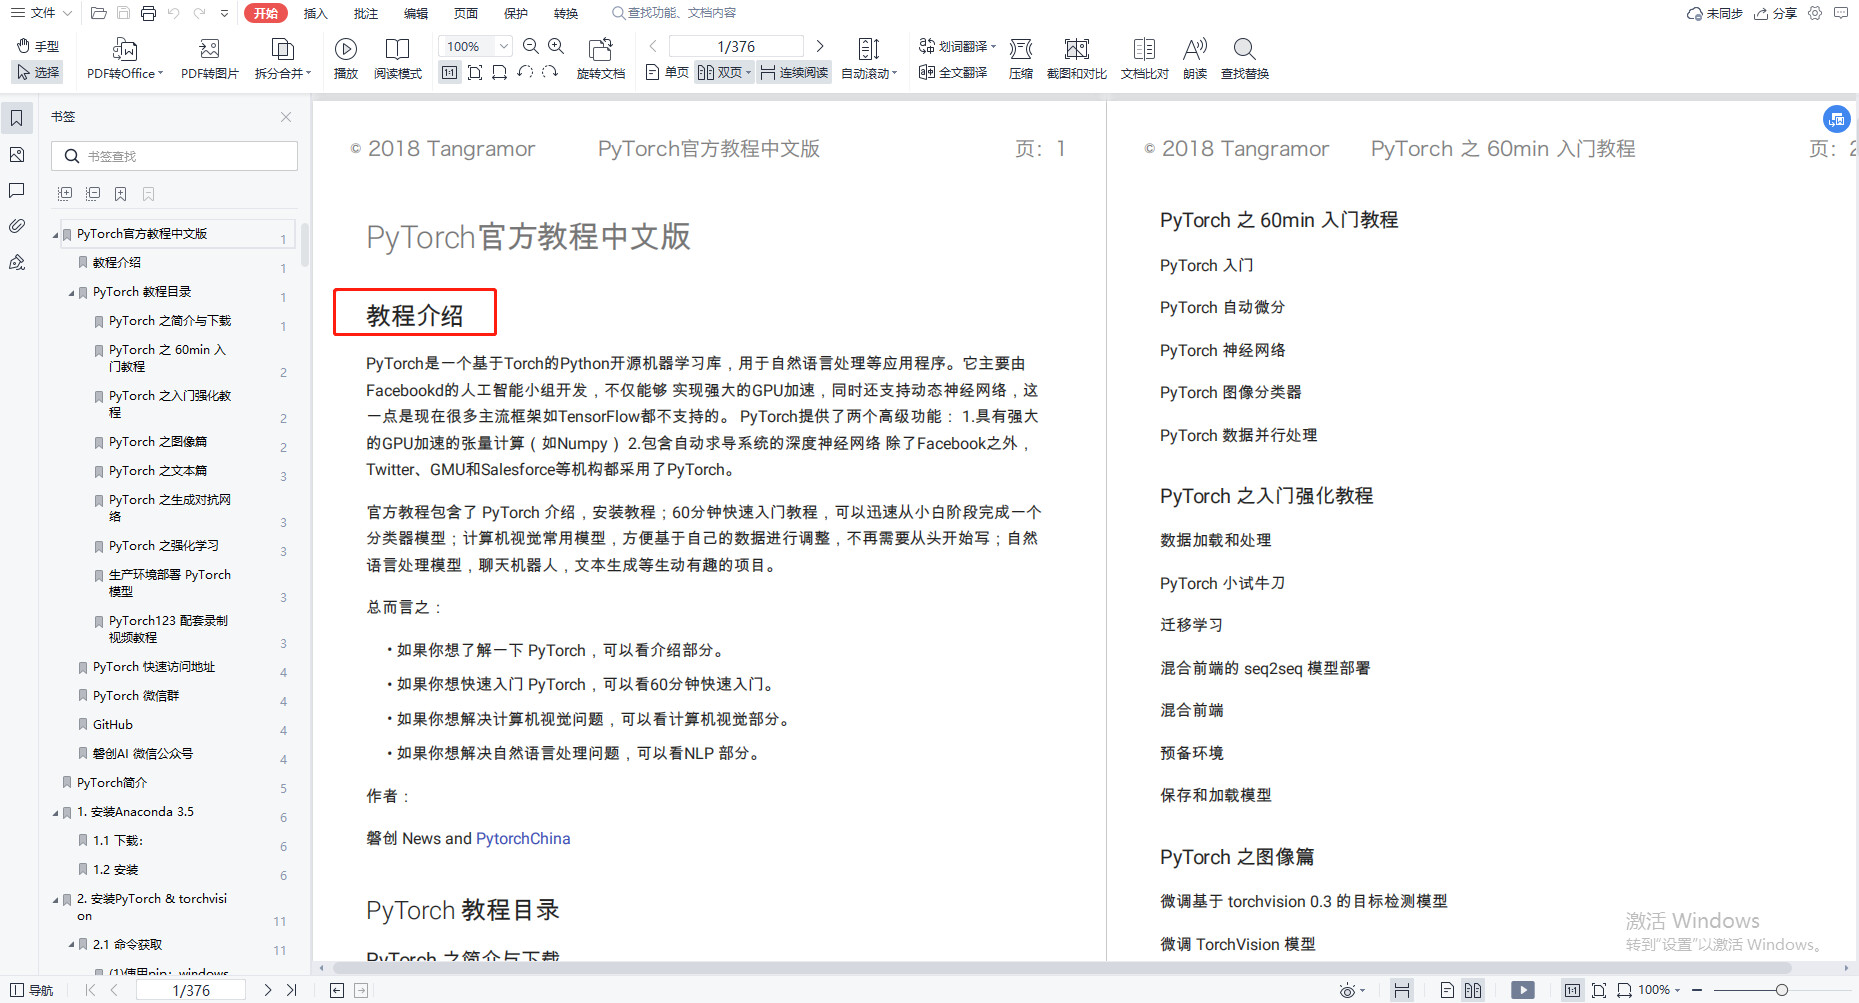This screenshot has width=1859, height=1003.
Task: Select the Hand (手型) tool
Action: (38, 46)
